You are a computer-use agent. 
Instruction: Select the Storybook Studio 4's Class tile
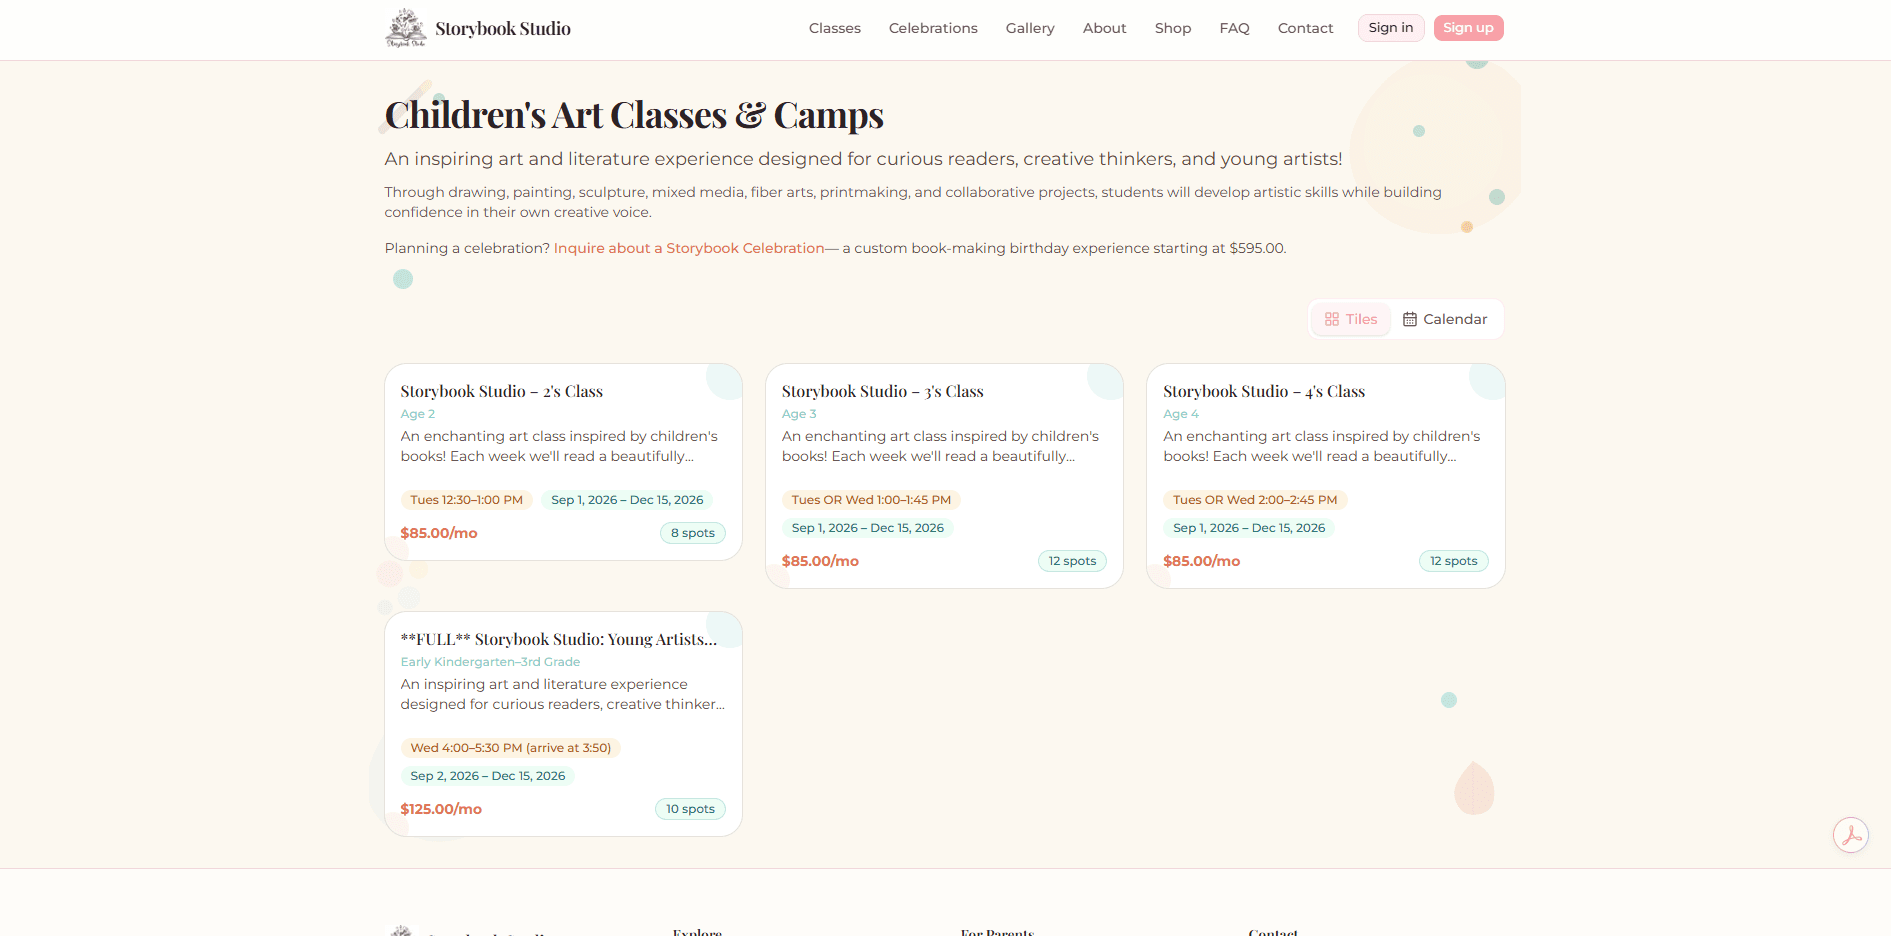click(x=1326, y=476)
